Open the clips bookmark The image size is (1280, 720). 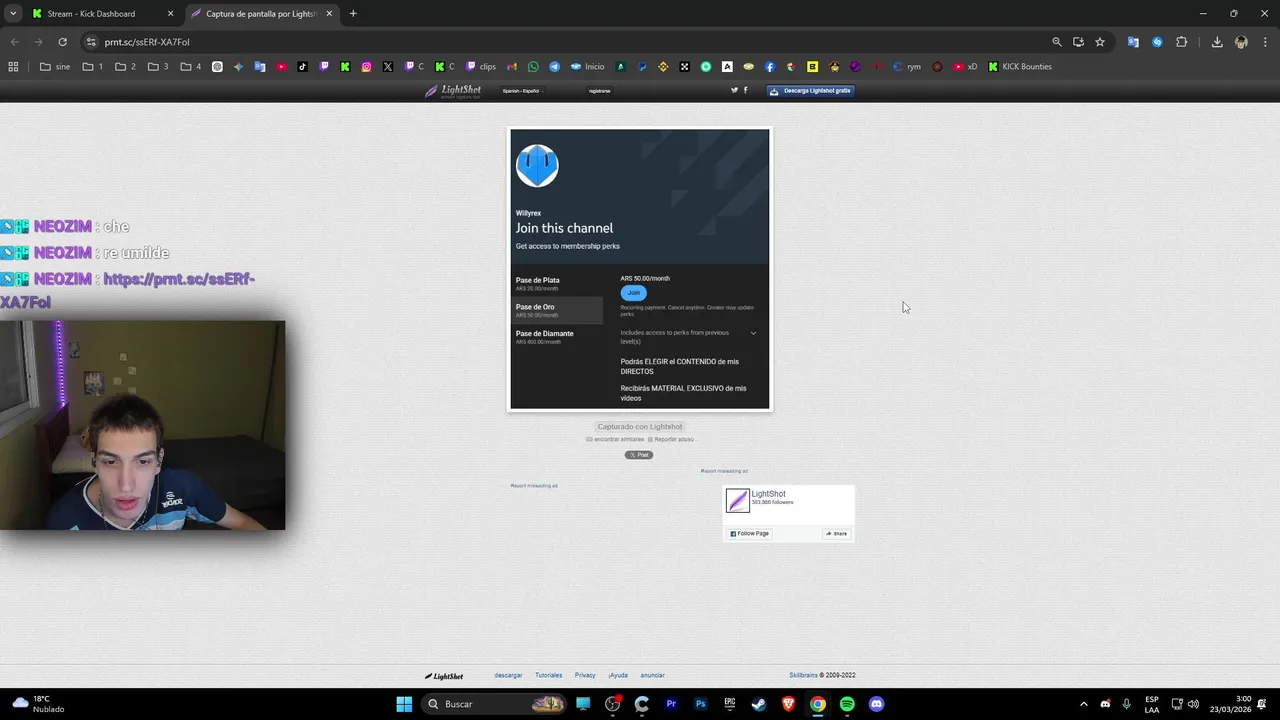[x=480, y=67]
